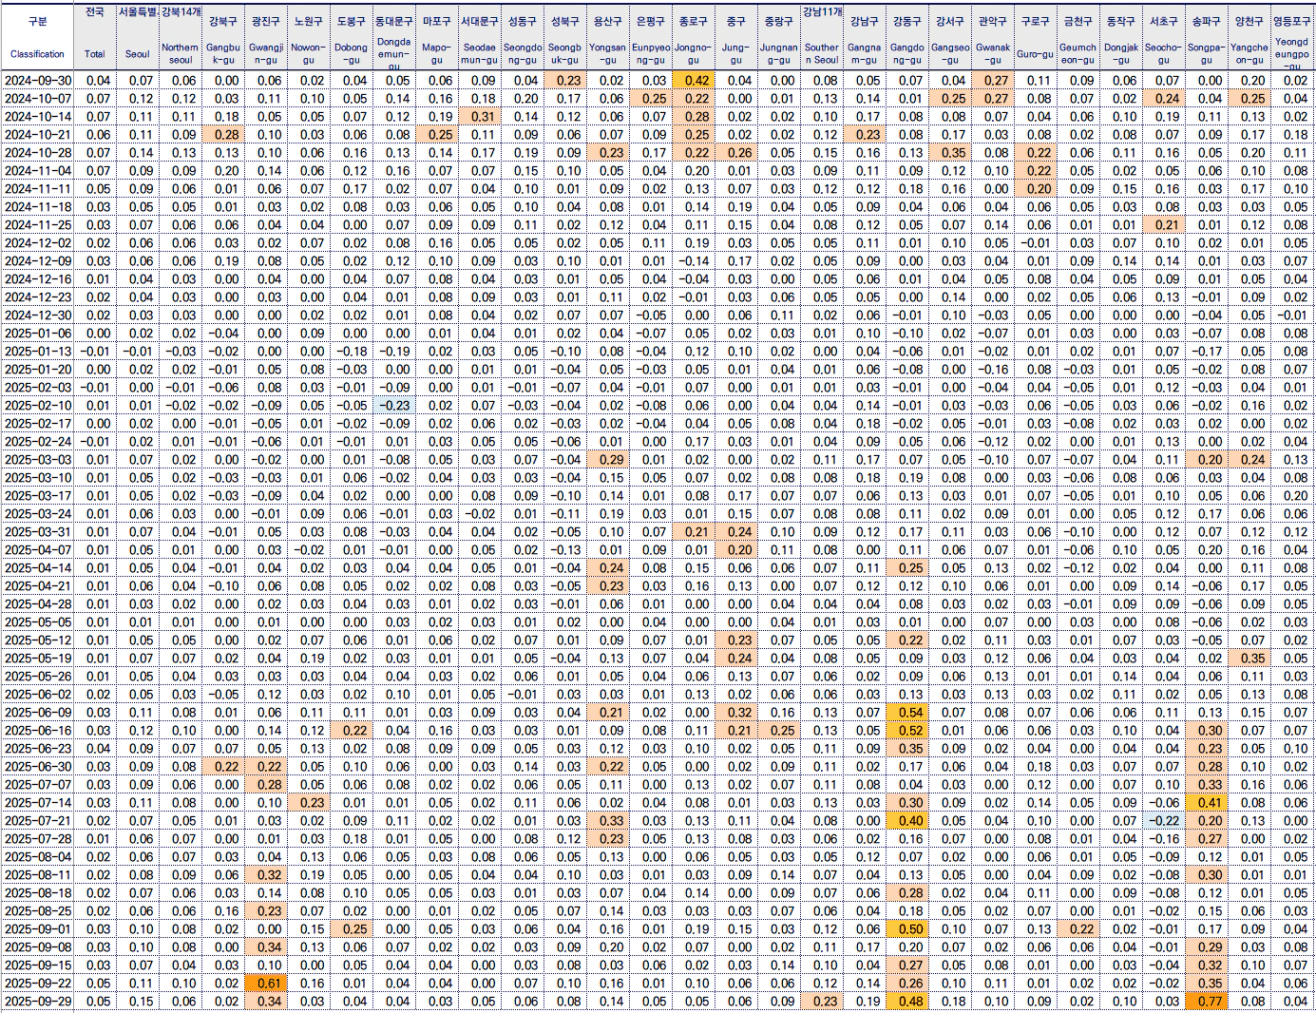Viewport: 1316px width, 1013px height.
Task: Click 0.25 under Mapo-gu for 2024-10-21
Action: coord(437,135)
